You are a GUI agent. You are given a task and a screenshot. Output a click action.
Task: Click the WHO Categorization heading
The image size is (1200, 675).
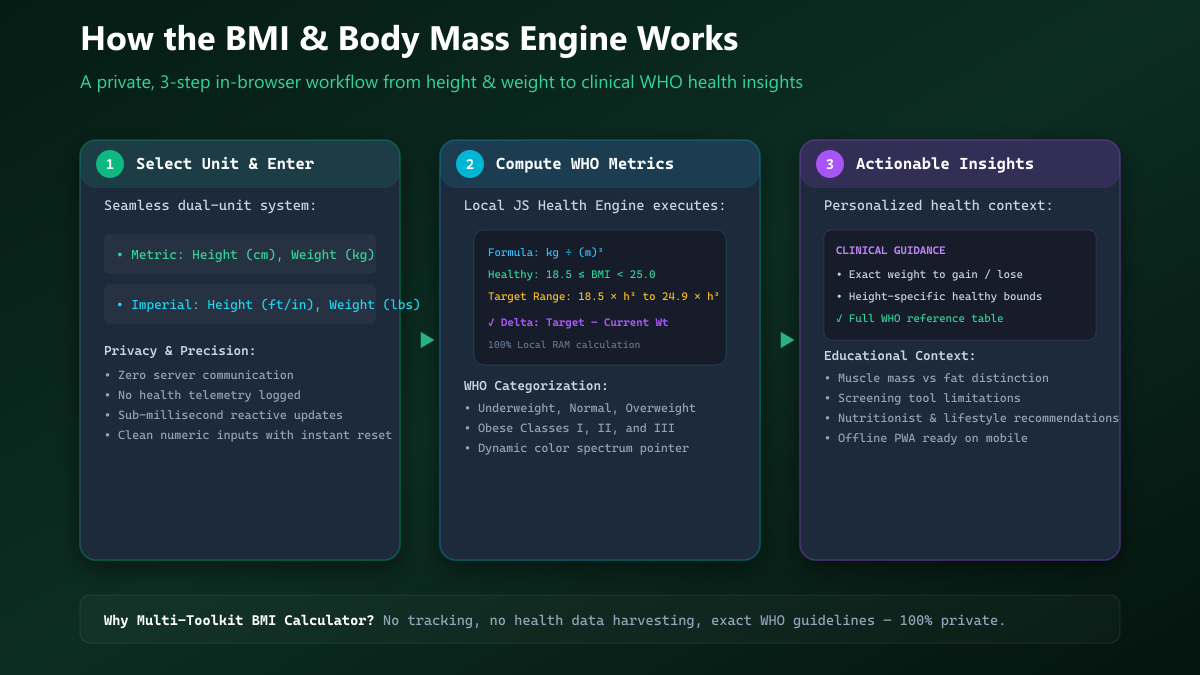click(x=536, y=385)
